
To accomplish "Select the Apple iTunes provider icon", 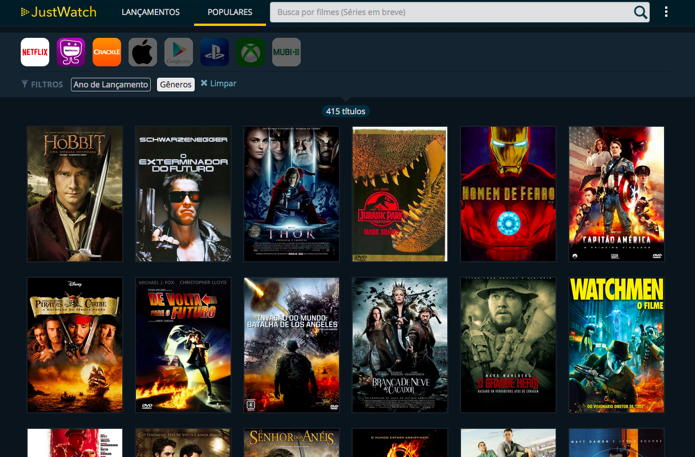I will 143,52.
